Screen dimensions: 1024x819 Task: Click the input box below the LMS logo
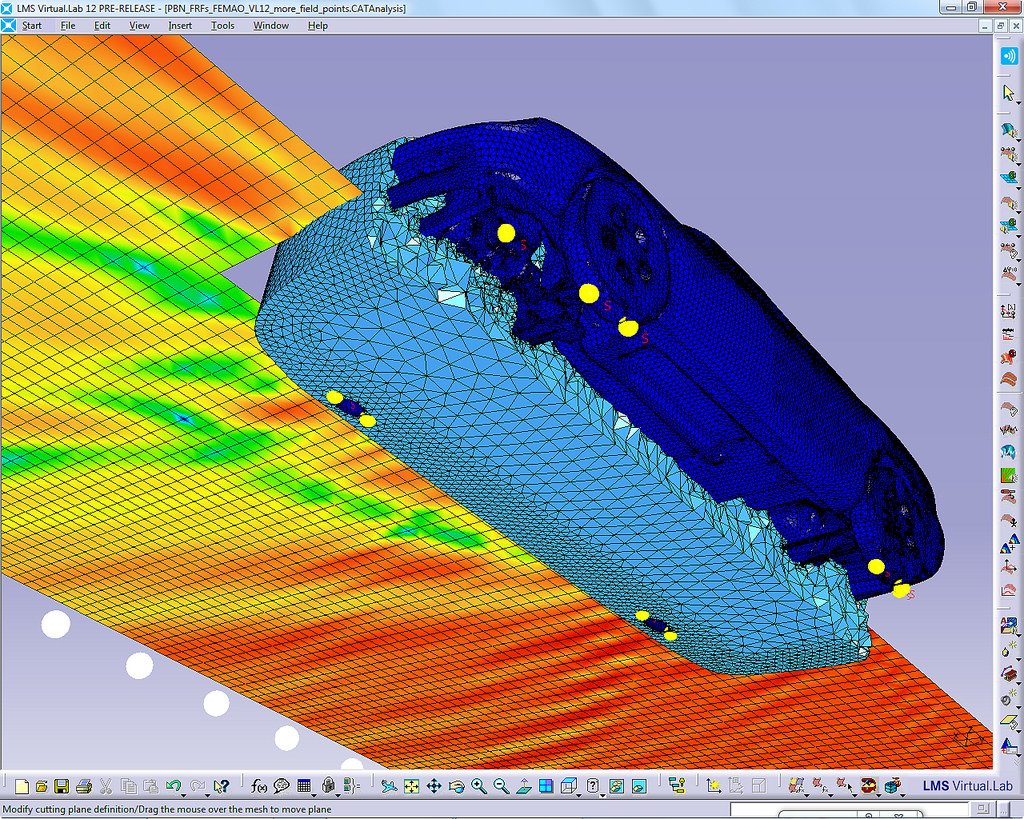(850, 810)
